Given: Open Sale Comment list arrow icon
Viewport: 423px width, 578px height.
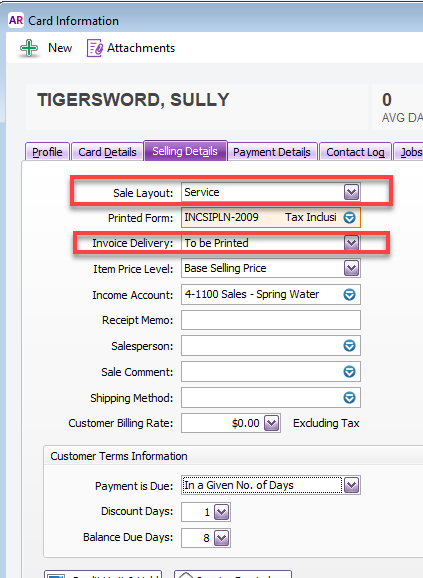Looking at the screenshot, I should (349, 372).
